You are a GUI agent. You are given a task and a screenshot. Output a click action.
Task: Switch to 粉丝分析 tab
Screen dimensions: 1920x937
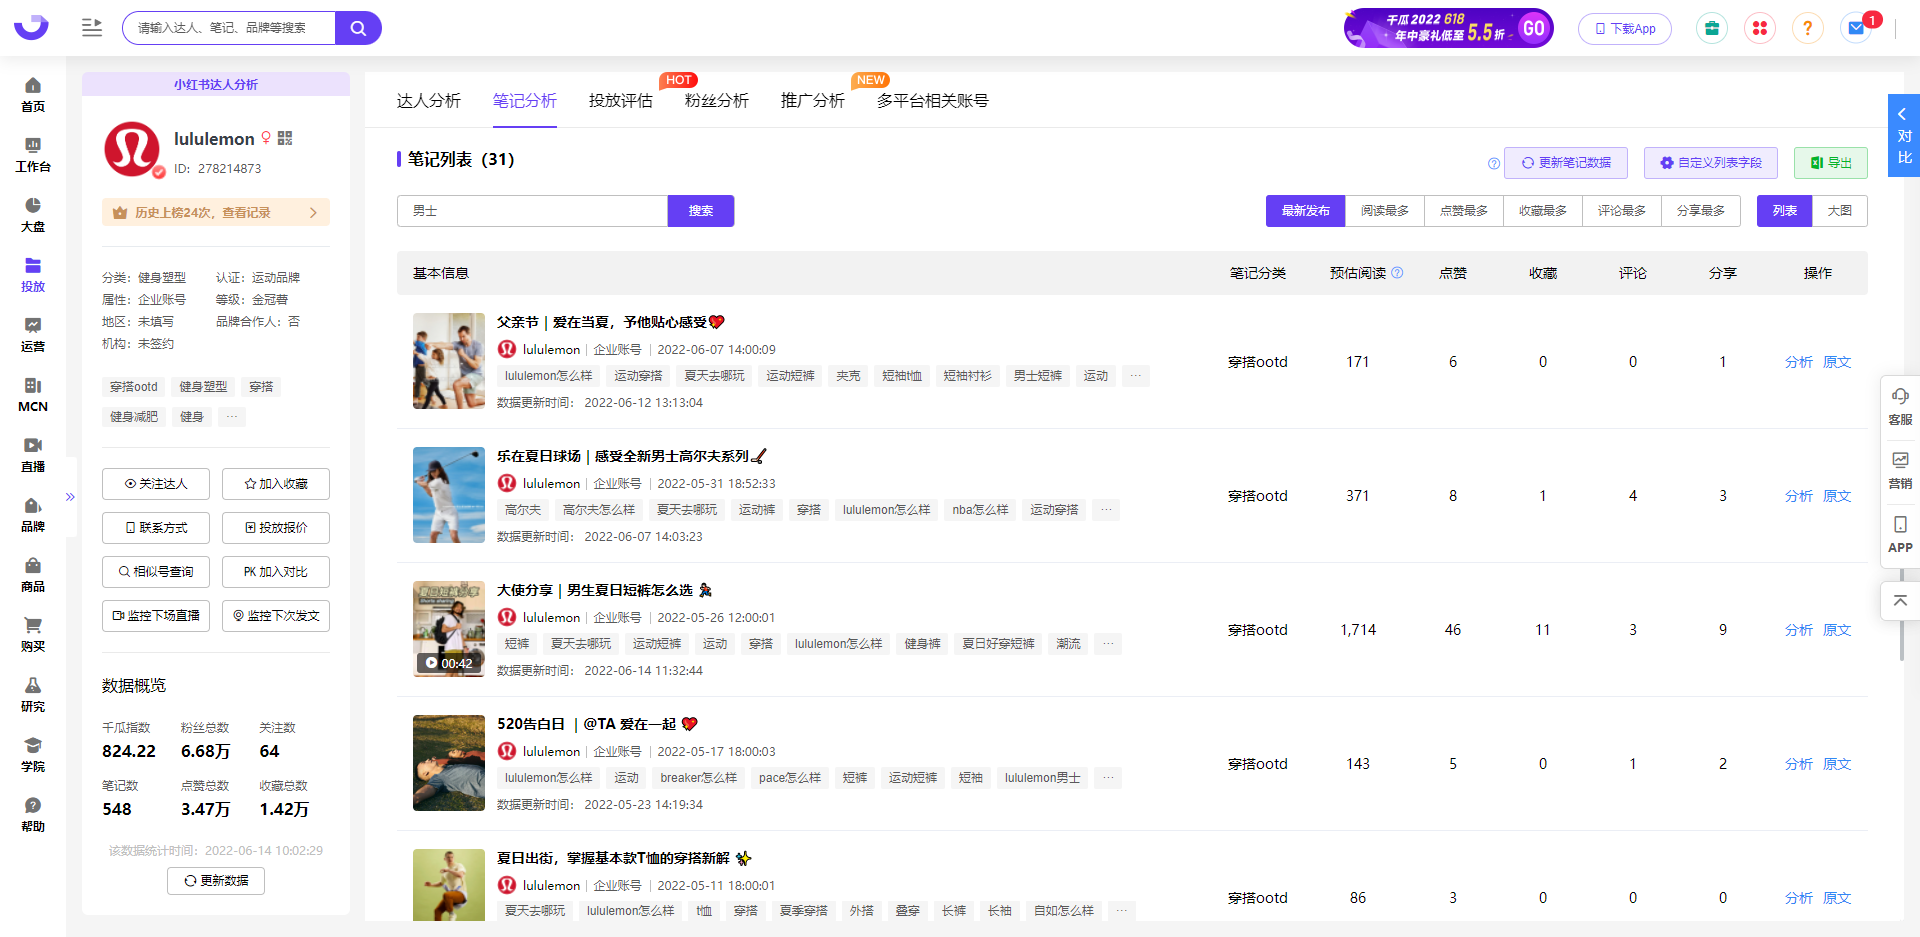(716, 101)
